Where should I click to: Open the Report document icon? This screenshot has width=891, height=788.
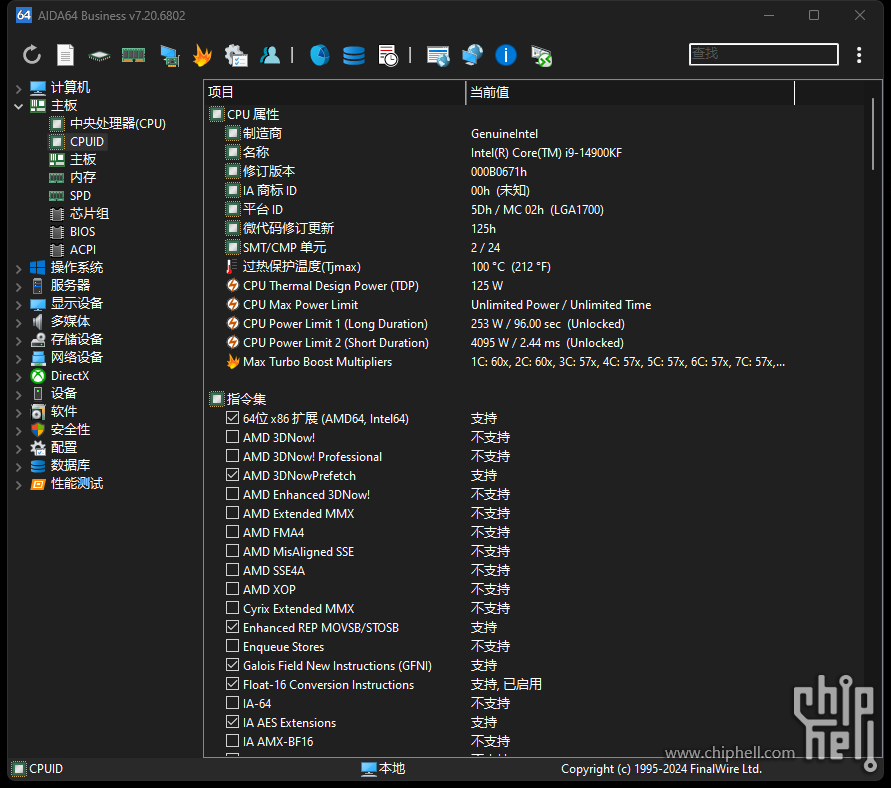pyautogui.click(x=65, y=55)
